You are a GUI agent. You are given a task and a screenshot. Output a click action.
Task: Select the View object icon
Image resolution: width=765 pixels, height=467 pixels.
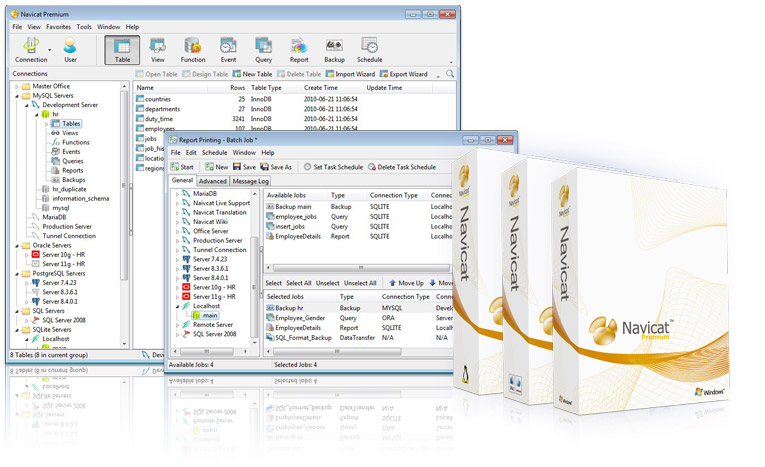157,49
